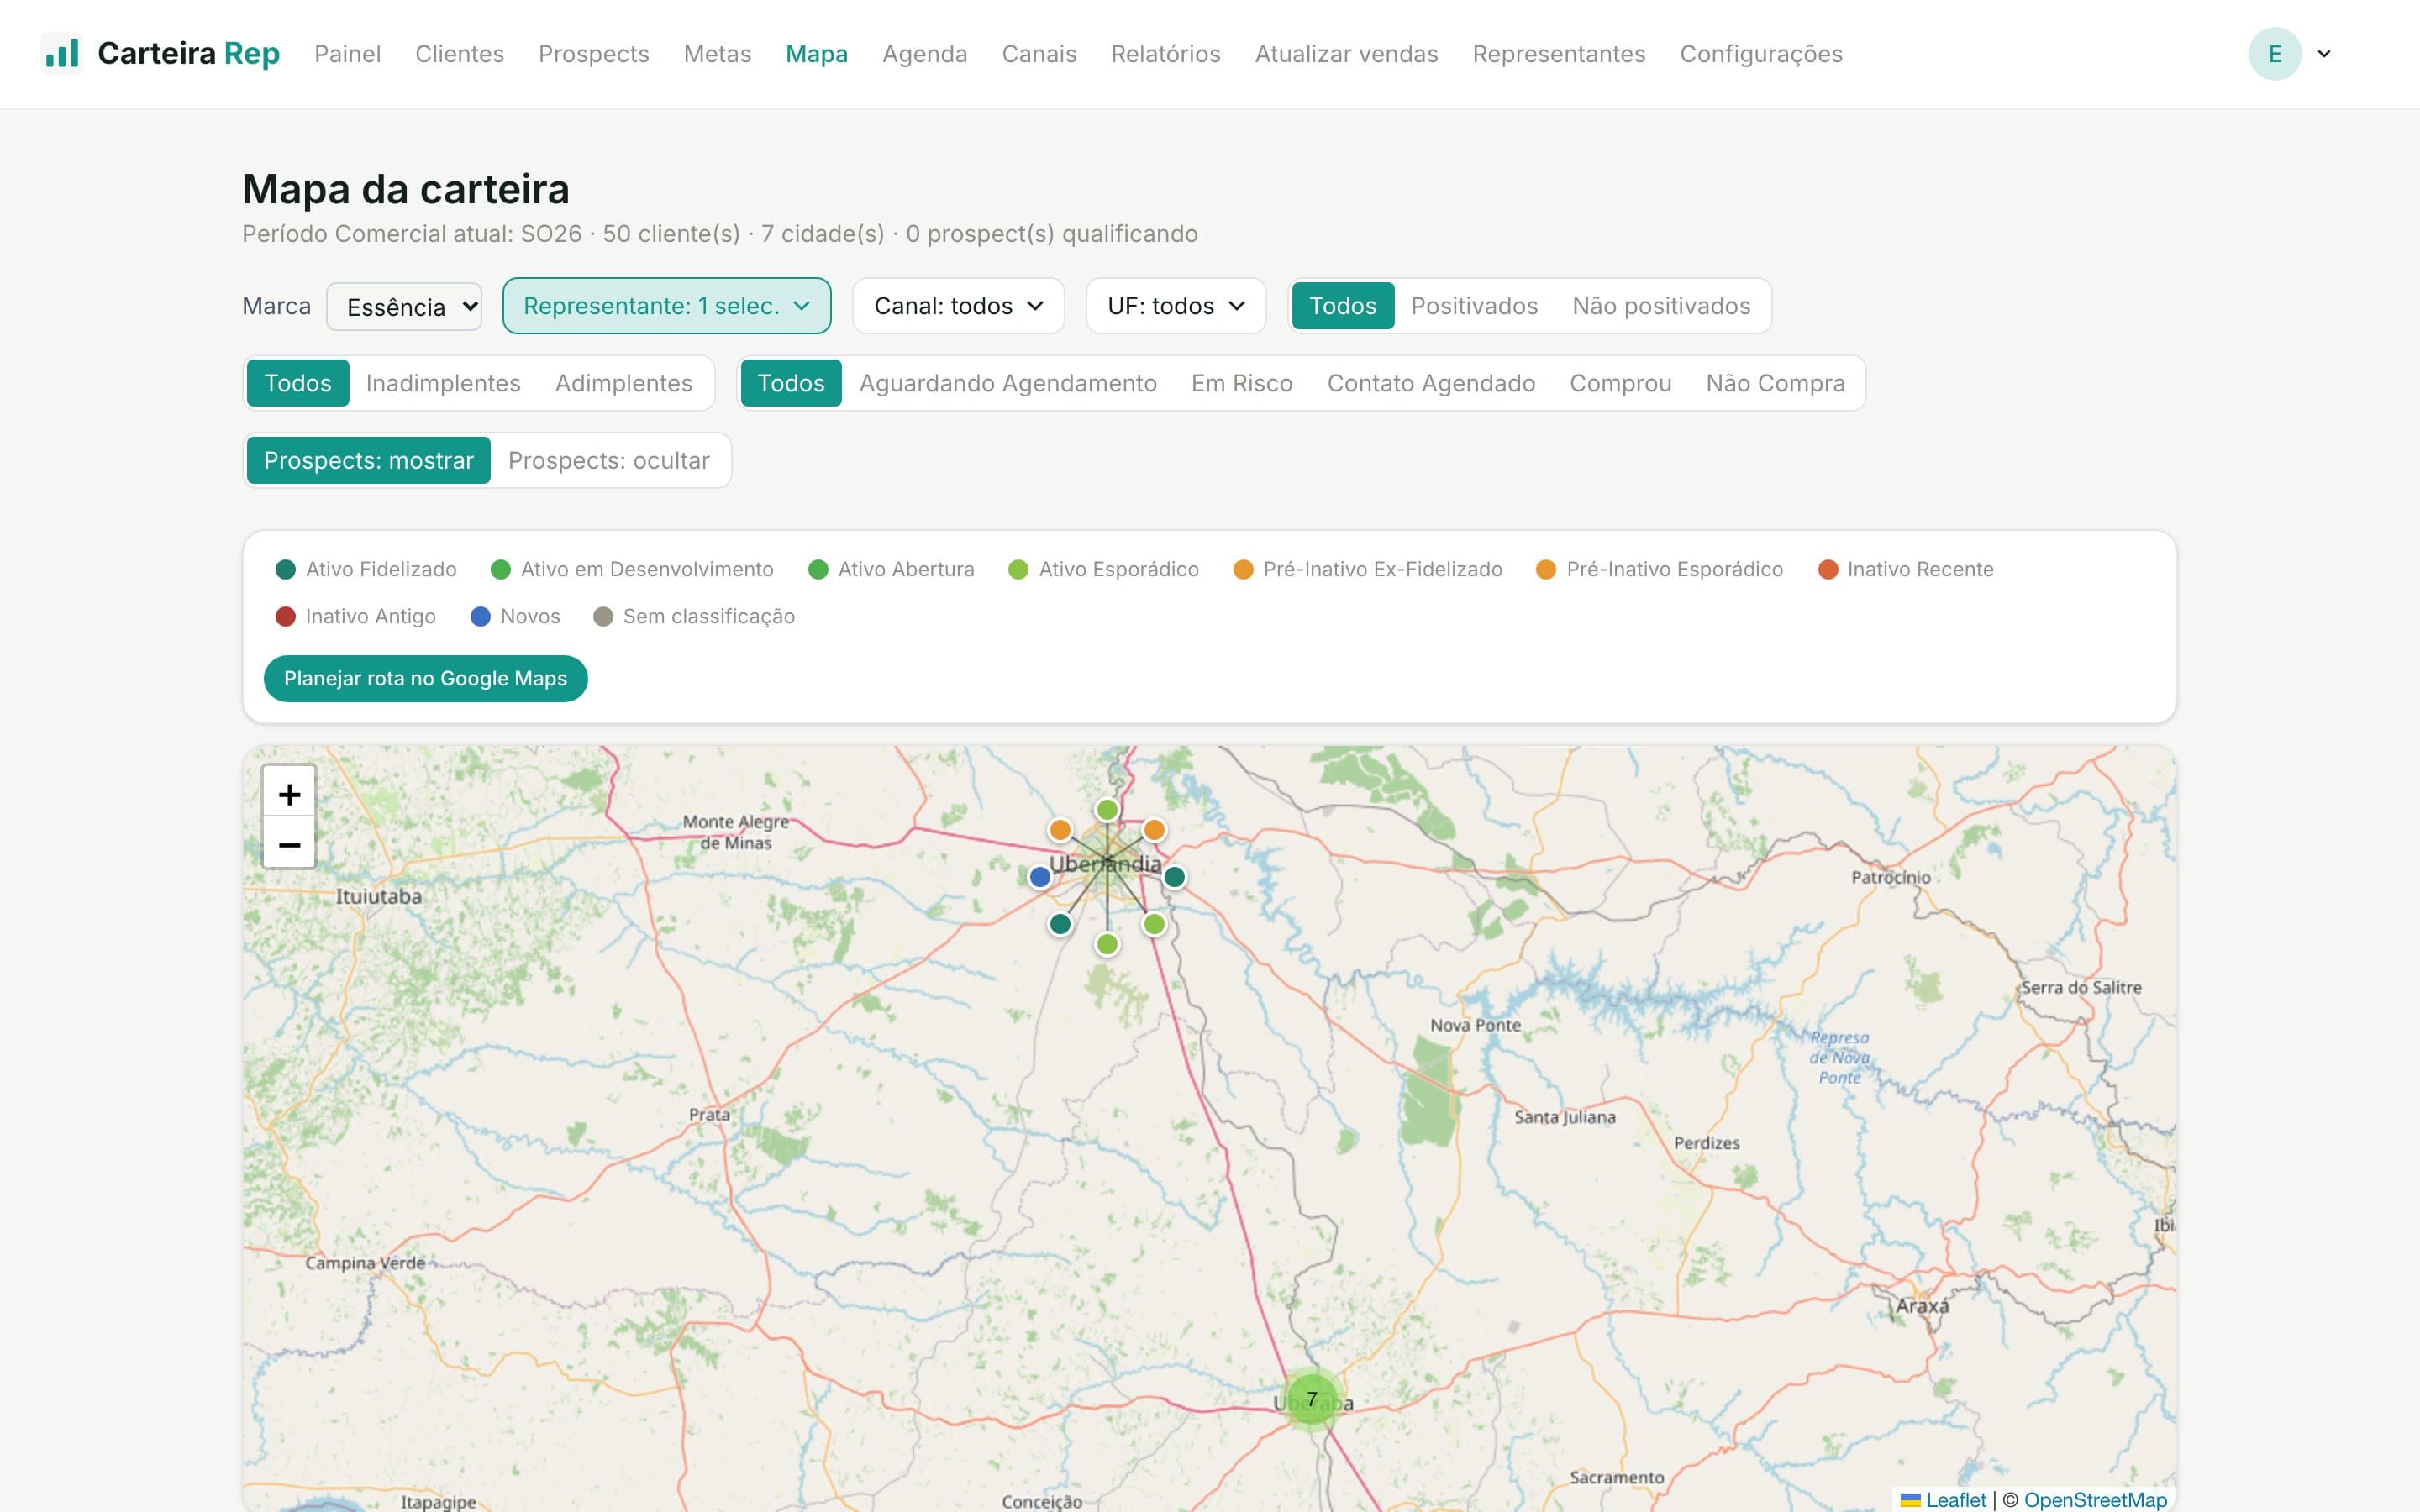
Task: Open Configurações page
Action: (x=1761, y=54)
